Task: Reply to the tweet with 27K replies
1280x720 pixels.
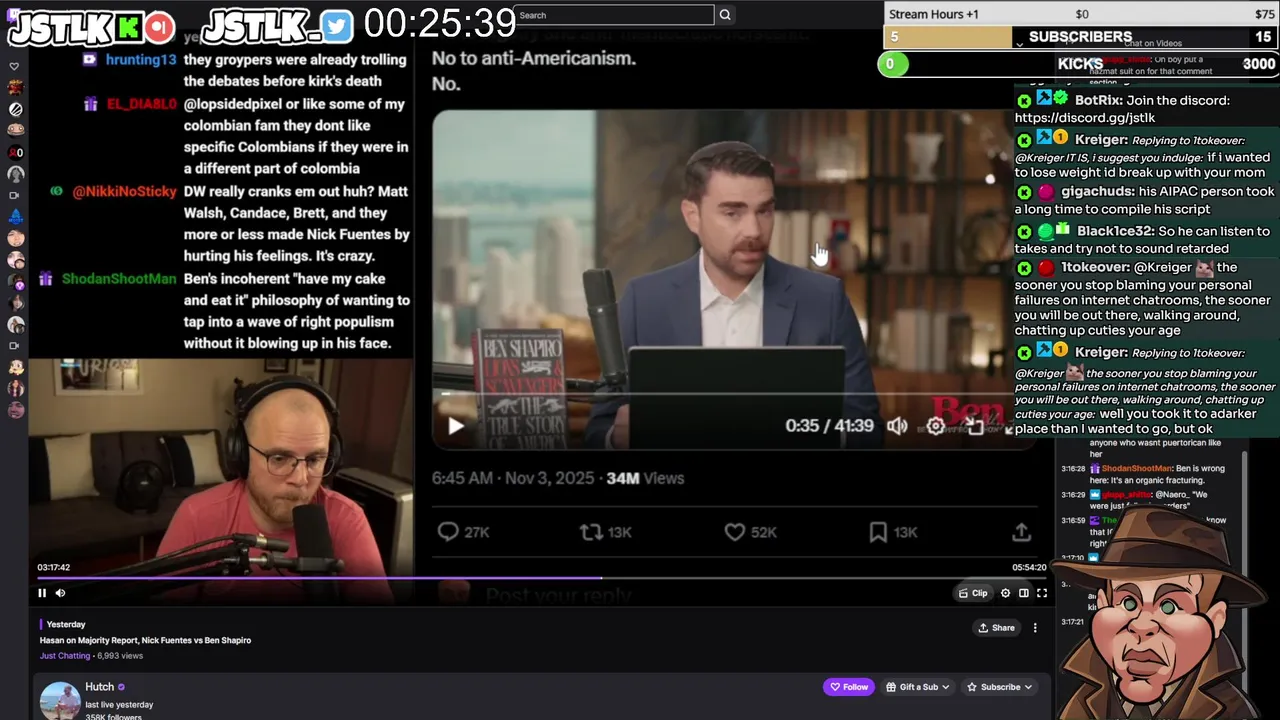Action: pos(464,532)
